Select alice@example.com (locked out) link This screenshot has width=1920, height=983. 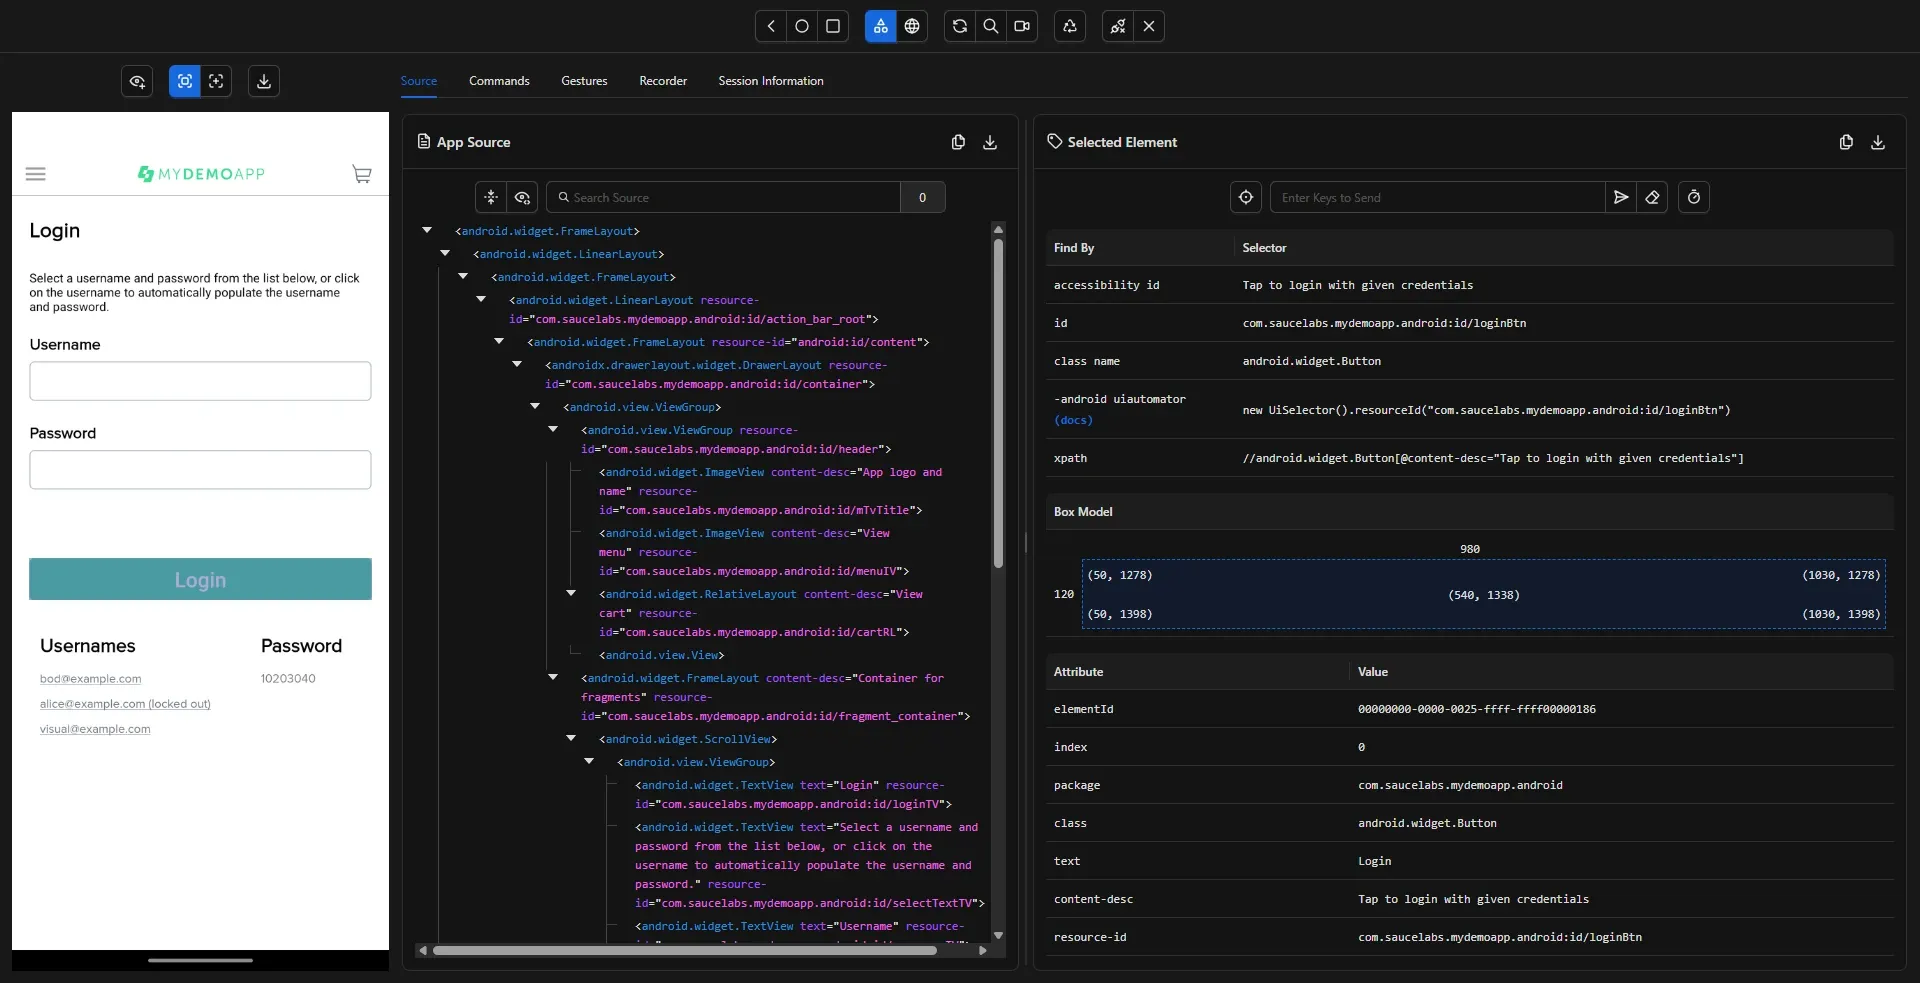tap(125, 704)
